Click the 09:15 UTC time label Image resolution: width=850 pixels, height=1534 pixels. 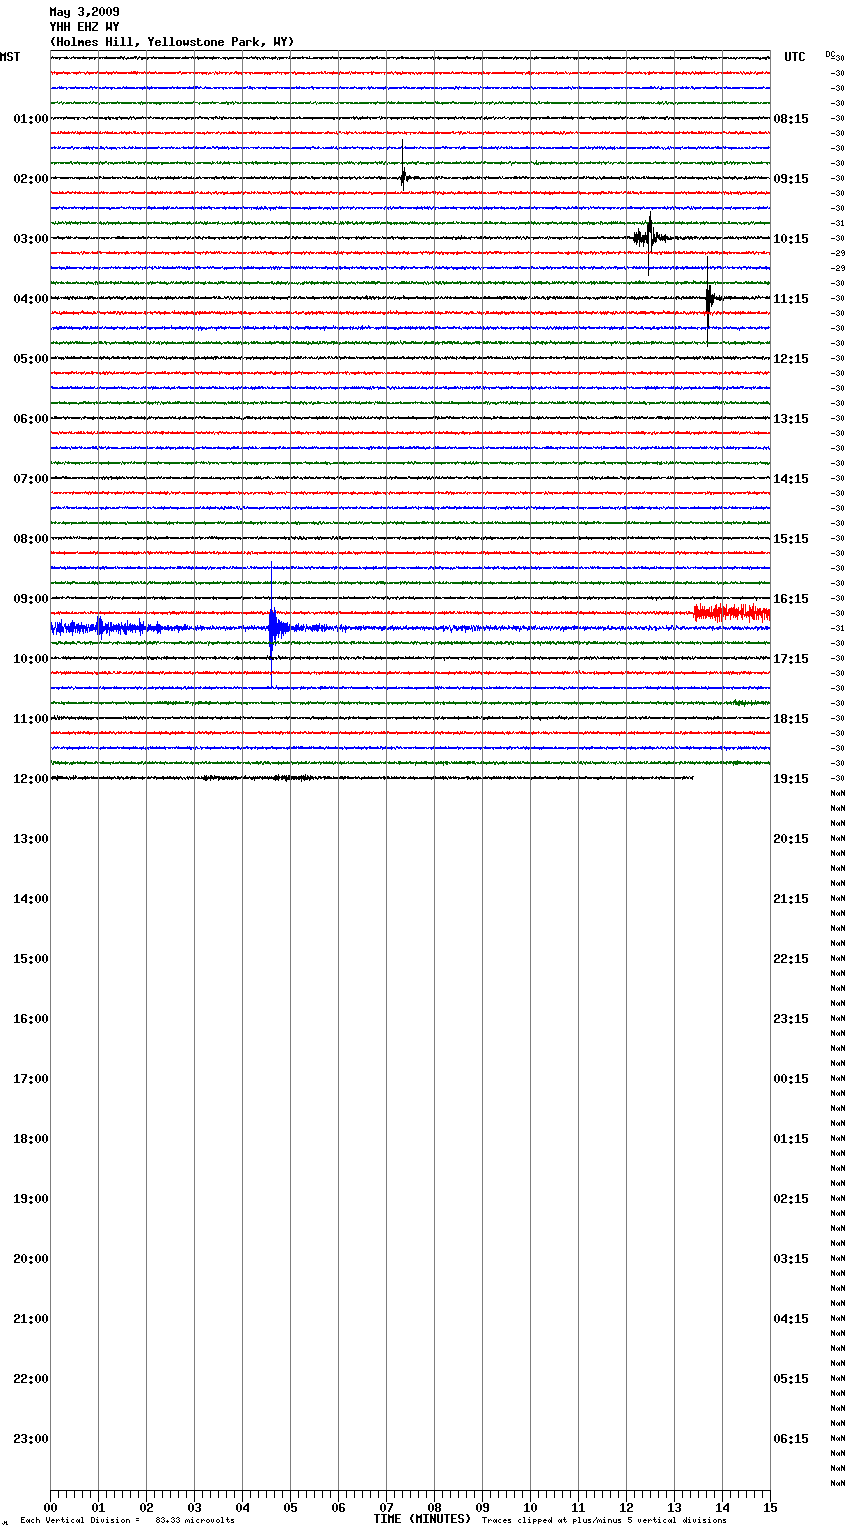[x=791, y=179]
